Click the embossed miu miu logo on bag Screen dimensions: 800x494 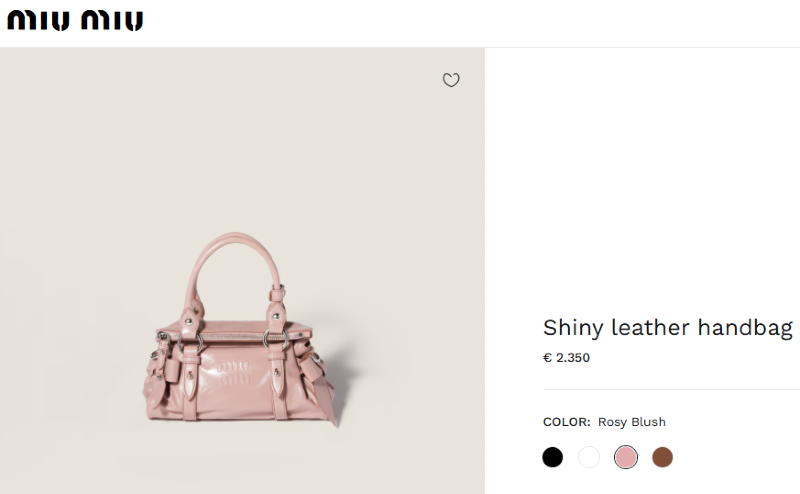click(x=234, y=373)
